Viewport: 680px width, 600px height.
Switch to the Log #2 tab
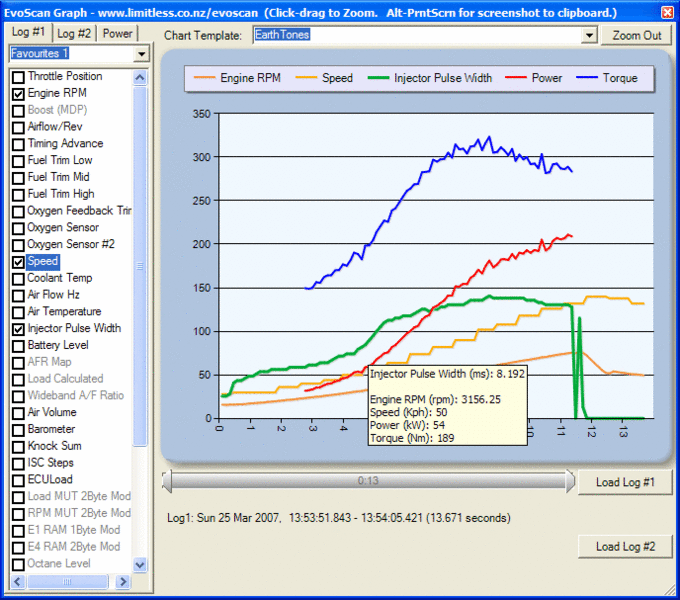pyautogui.click(x=74, y=33)
